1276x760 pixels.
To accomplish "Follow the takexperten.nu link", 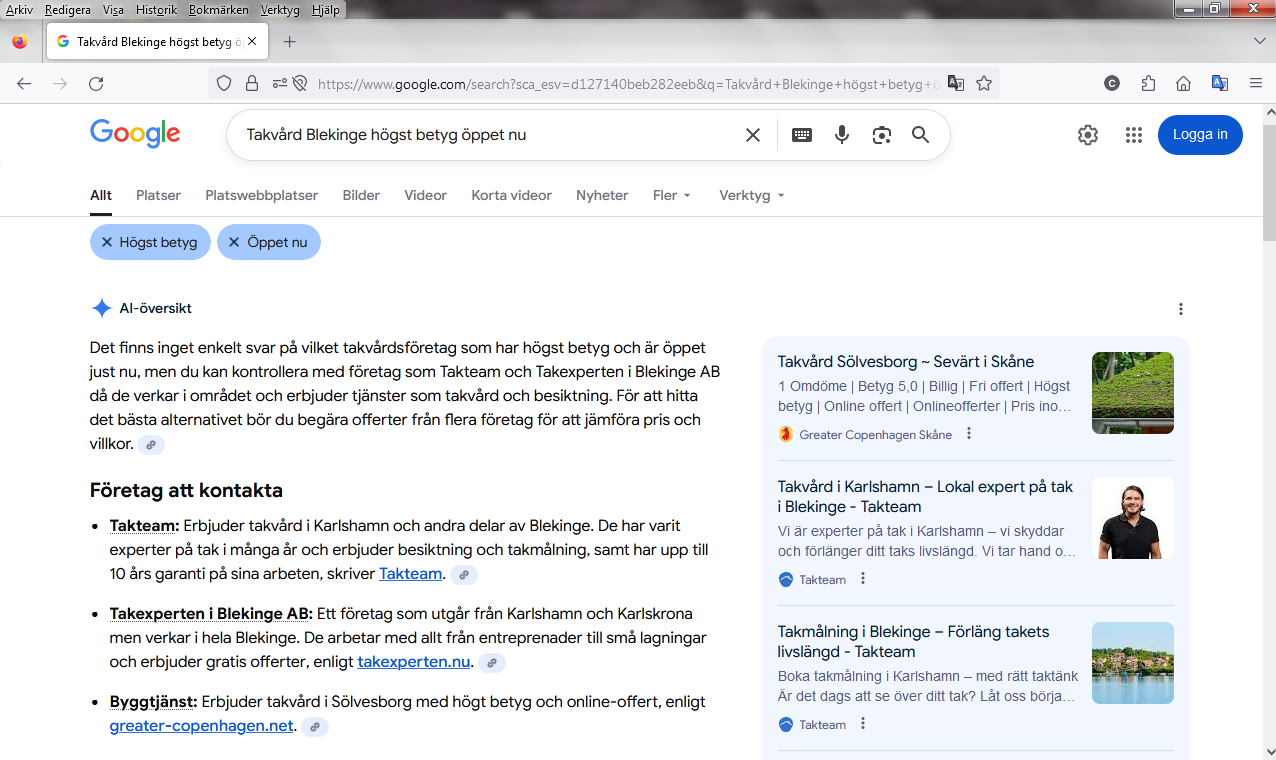I will pos(413,662).
